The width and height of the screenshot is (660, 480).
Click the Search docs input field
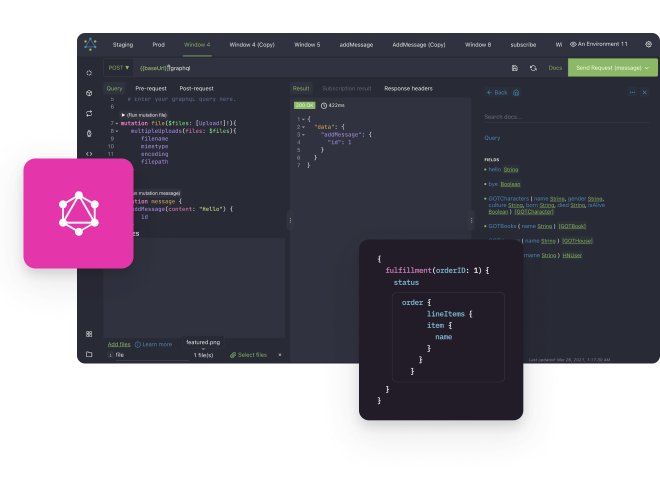pos(565,117)
